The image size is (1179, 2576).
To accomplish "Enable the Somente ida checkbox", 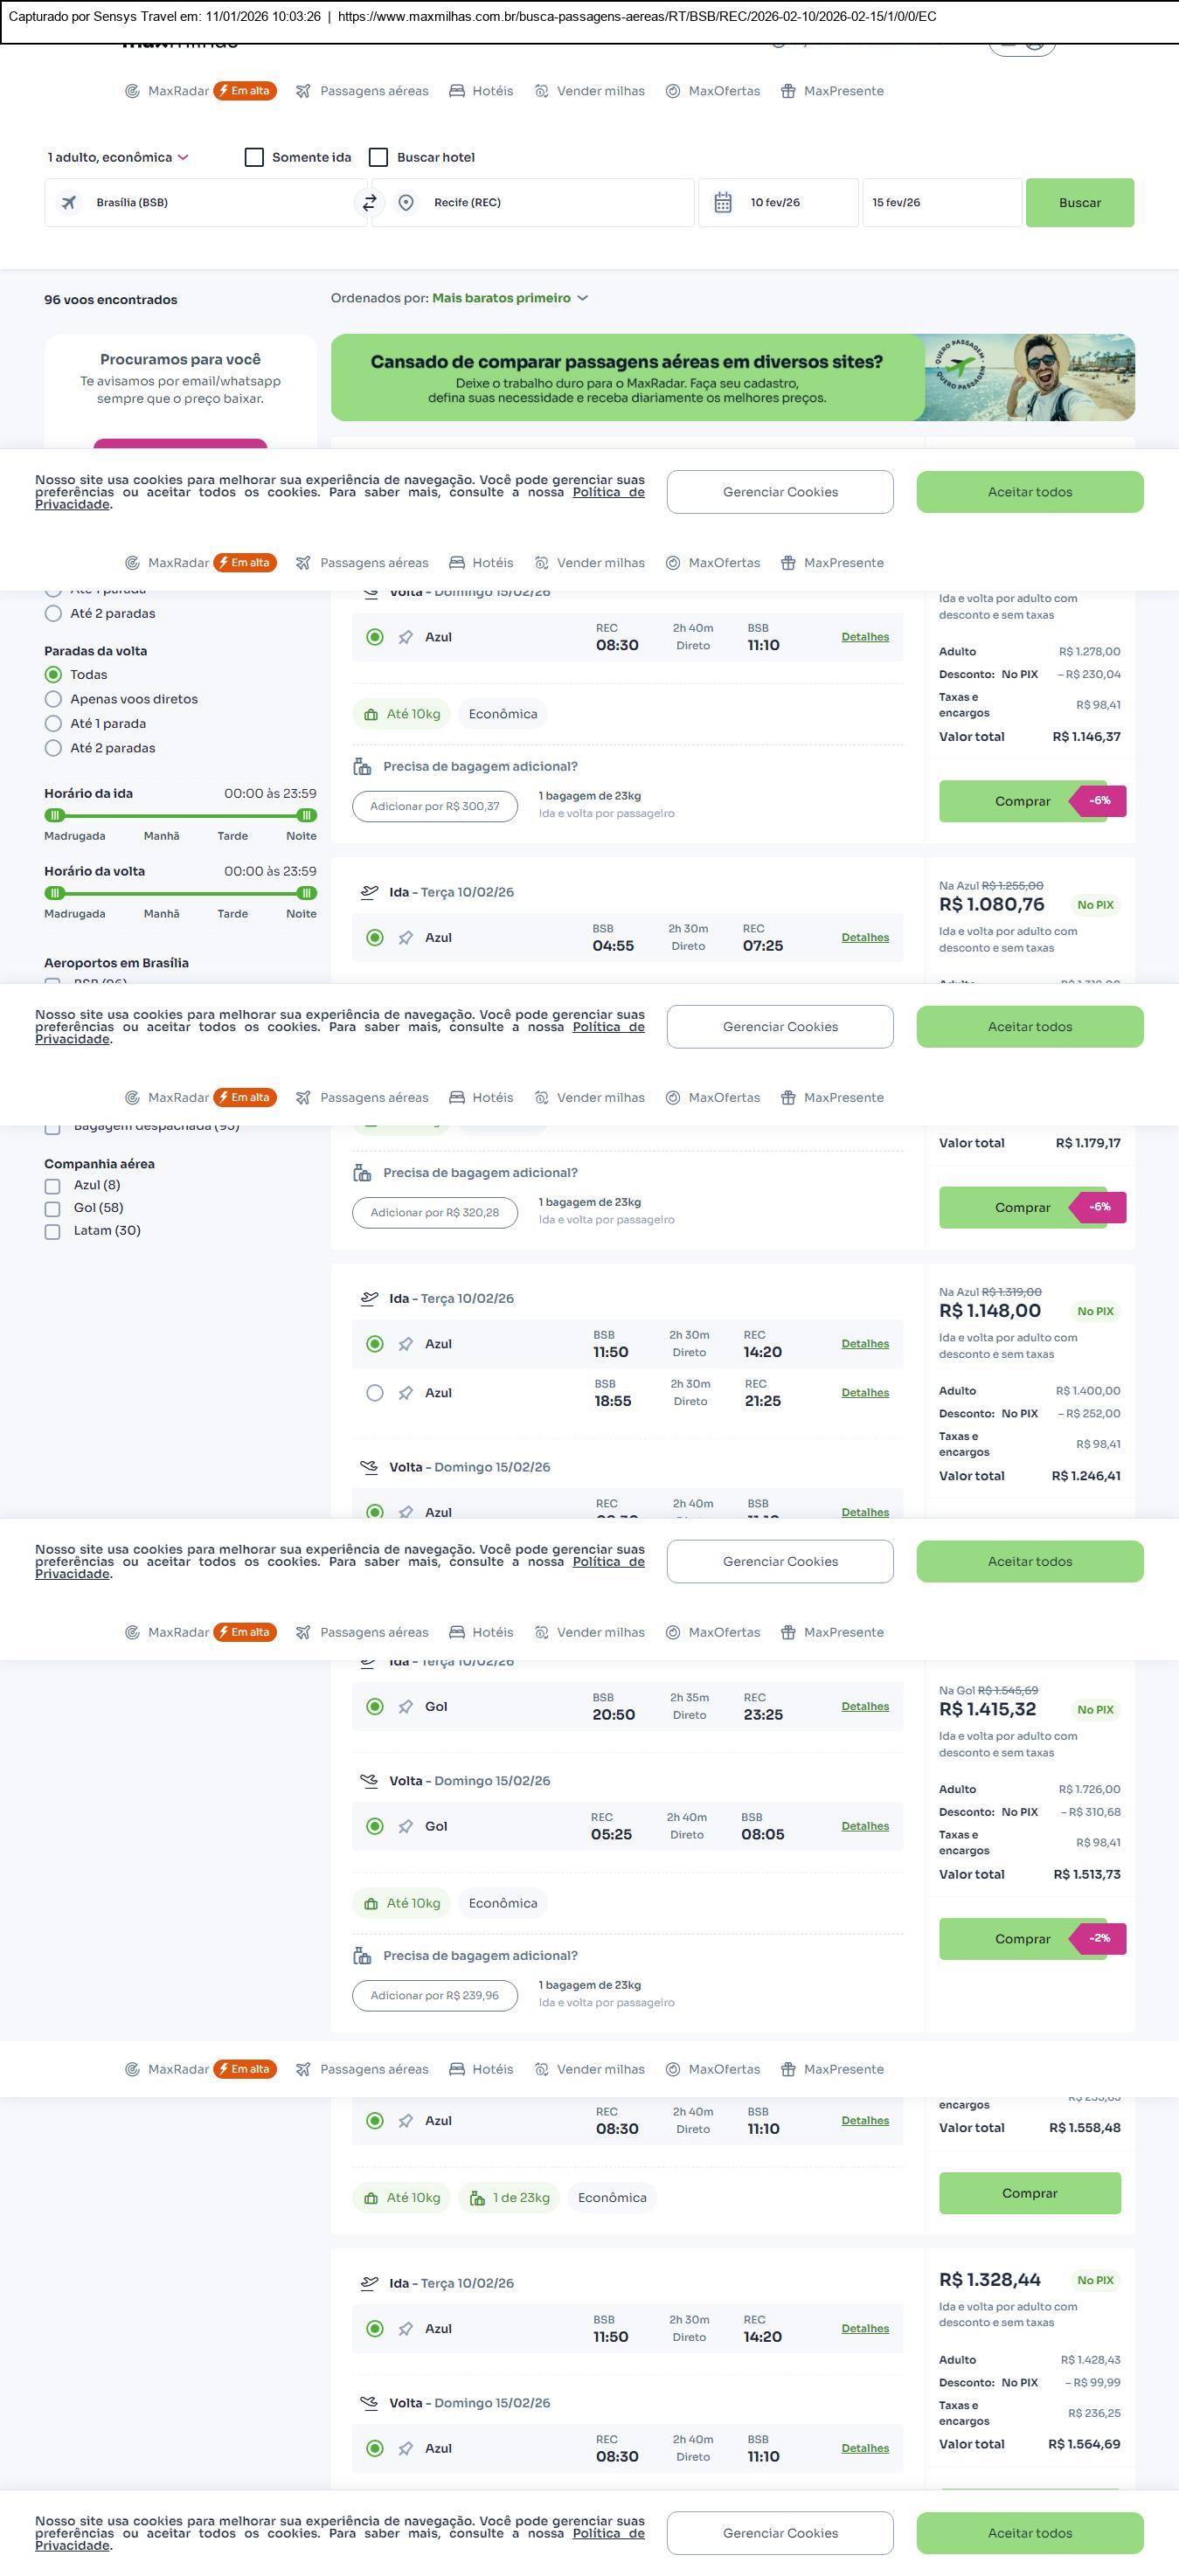I will pos(254,157).
